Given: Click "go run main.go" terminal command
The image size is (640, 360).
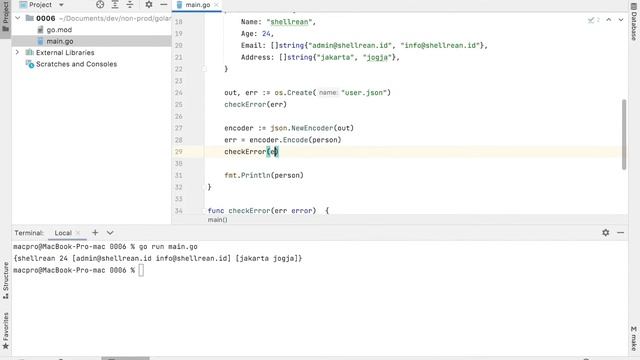Looking at the screenshot, I should coord(168,247).
